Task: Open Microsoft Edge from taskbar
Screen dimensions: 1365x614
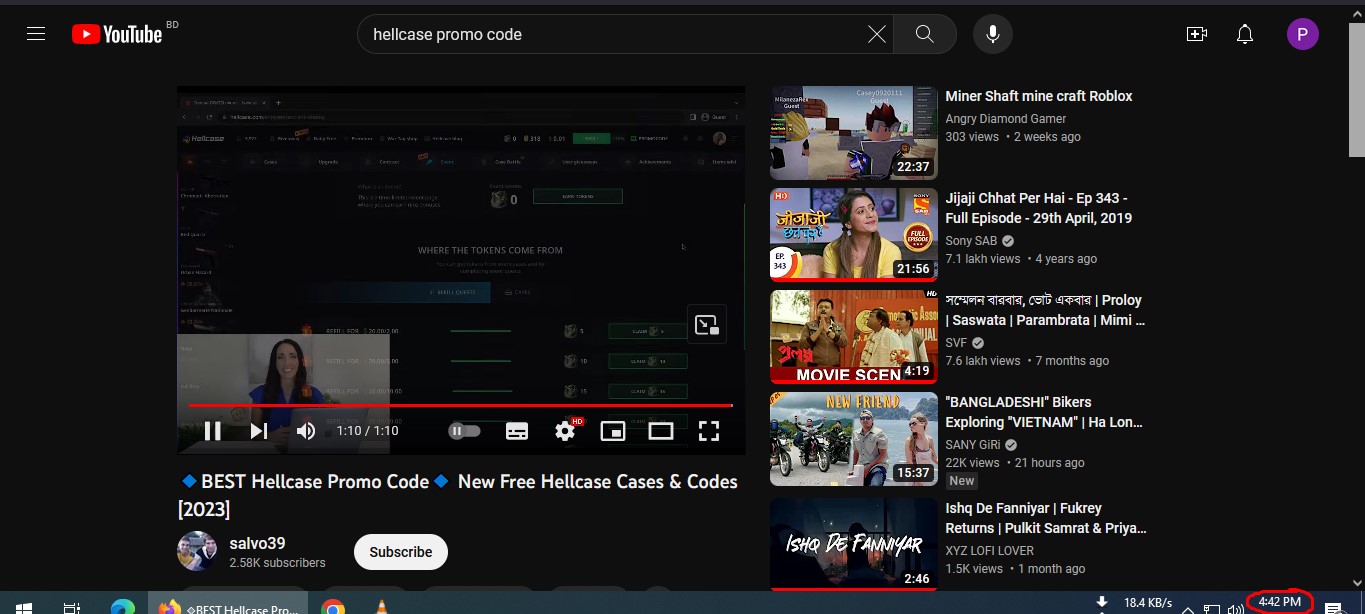Action: pyautogui.click(x=123, y=606)
